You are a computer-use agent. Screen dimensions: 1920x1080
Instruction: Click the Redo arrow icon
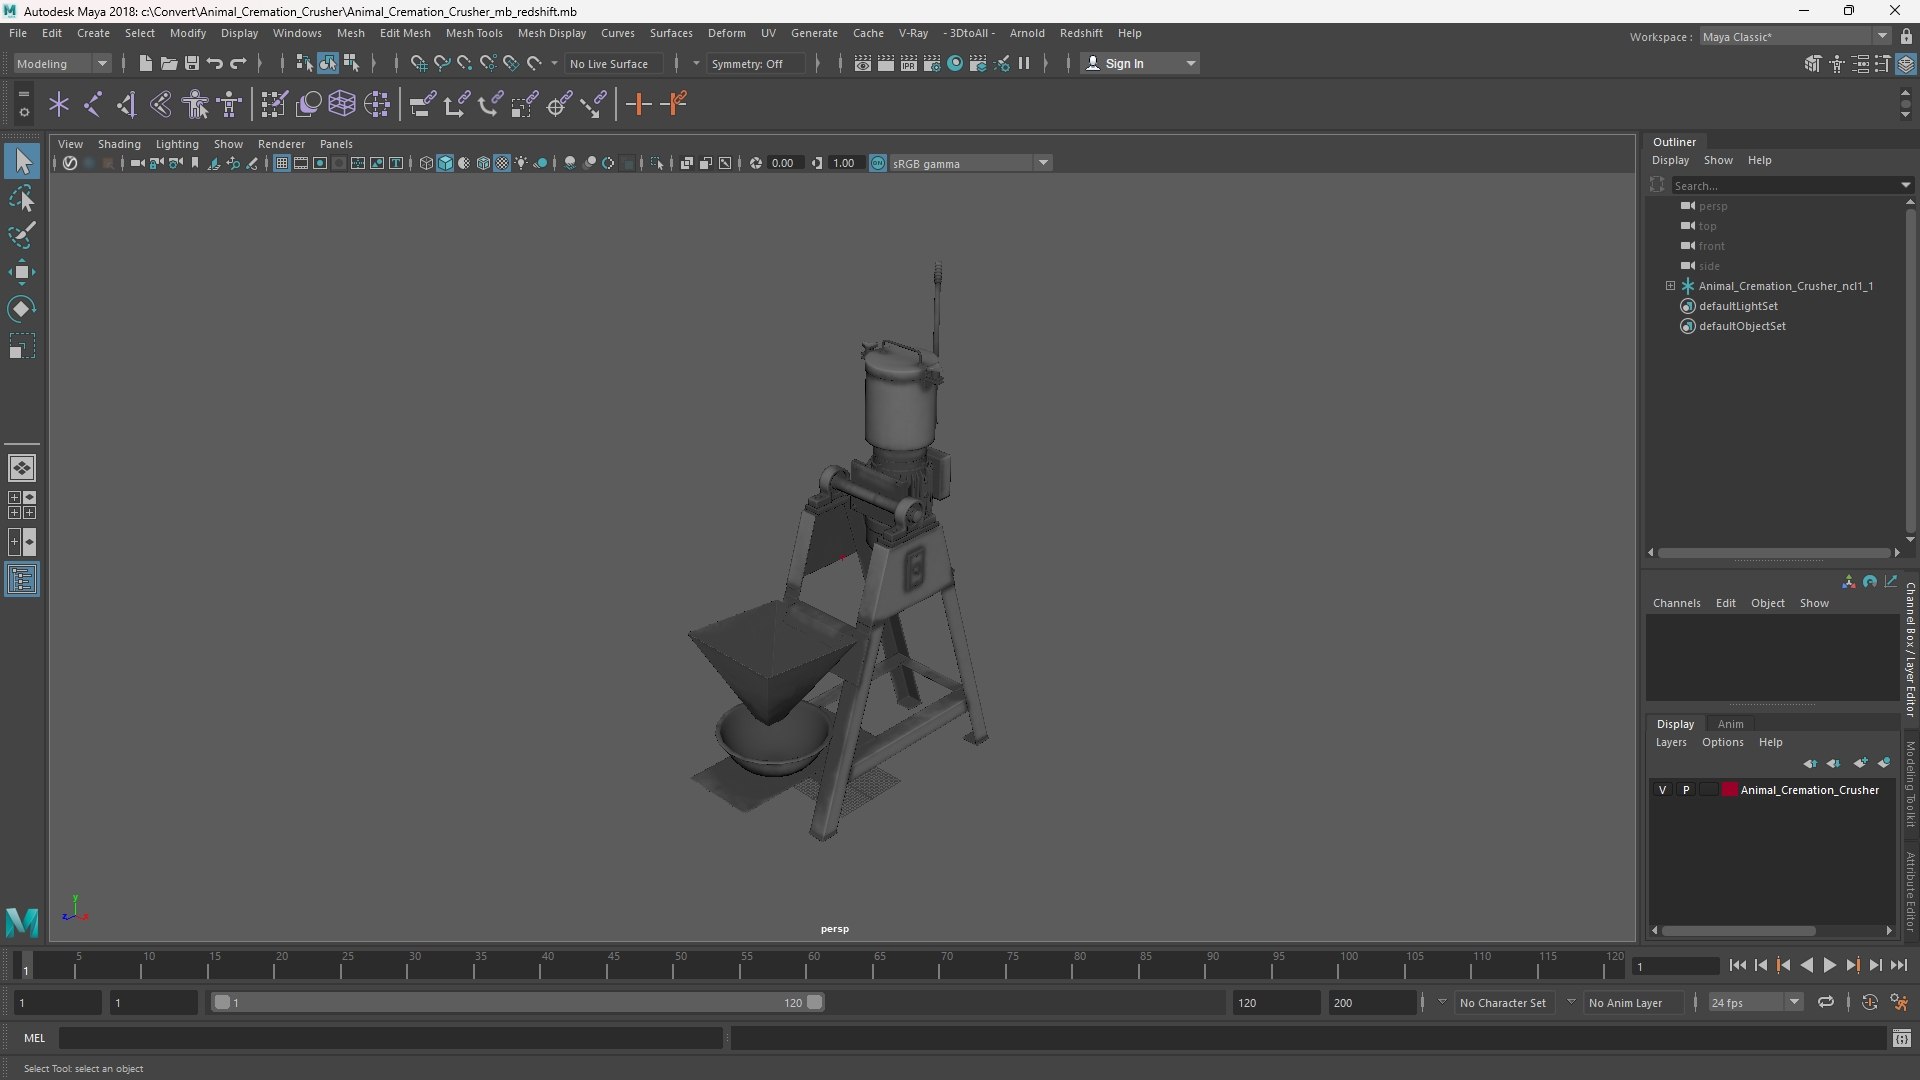coord(238,63)
